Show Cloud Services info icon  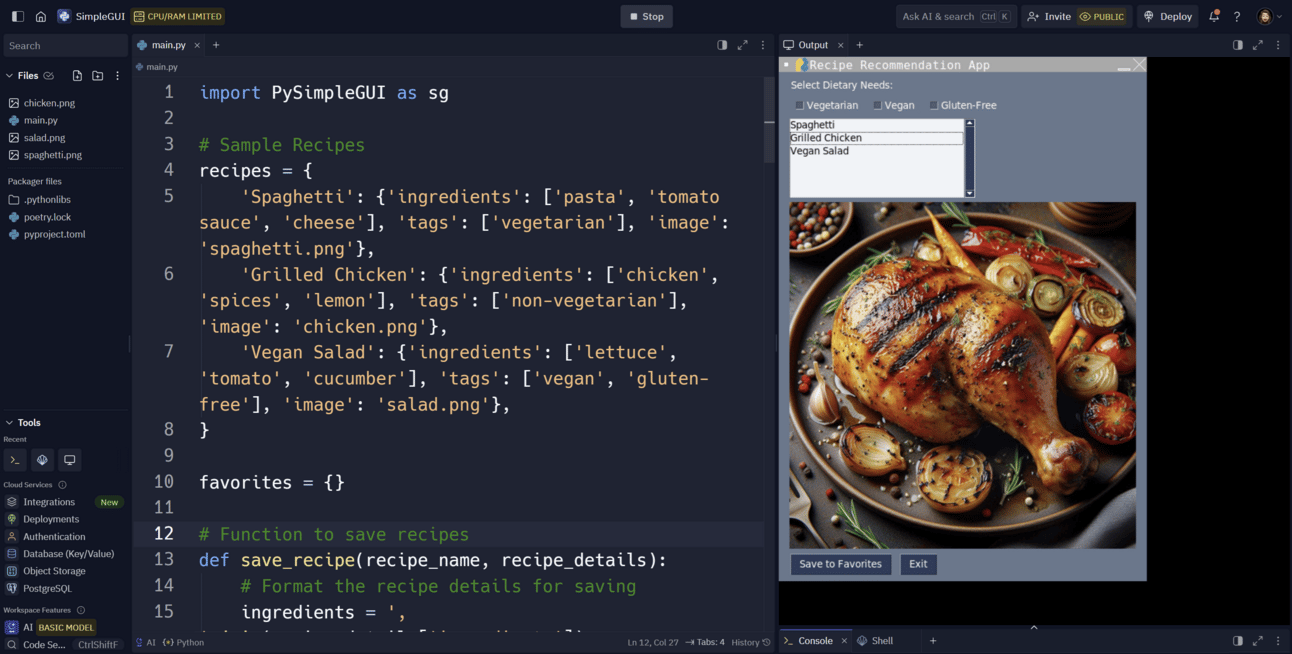tap(62, 485)
